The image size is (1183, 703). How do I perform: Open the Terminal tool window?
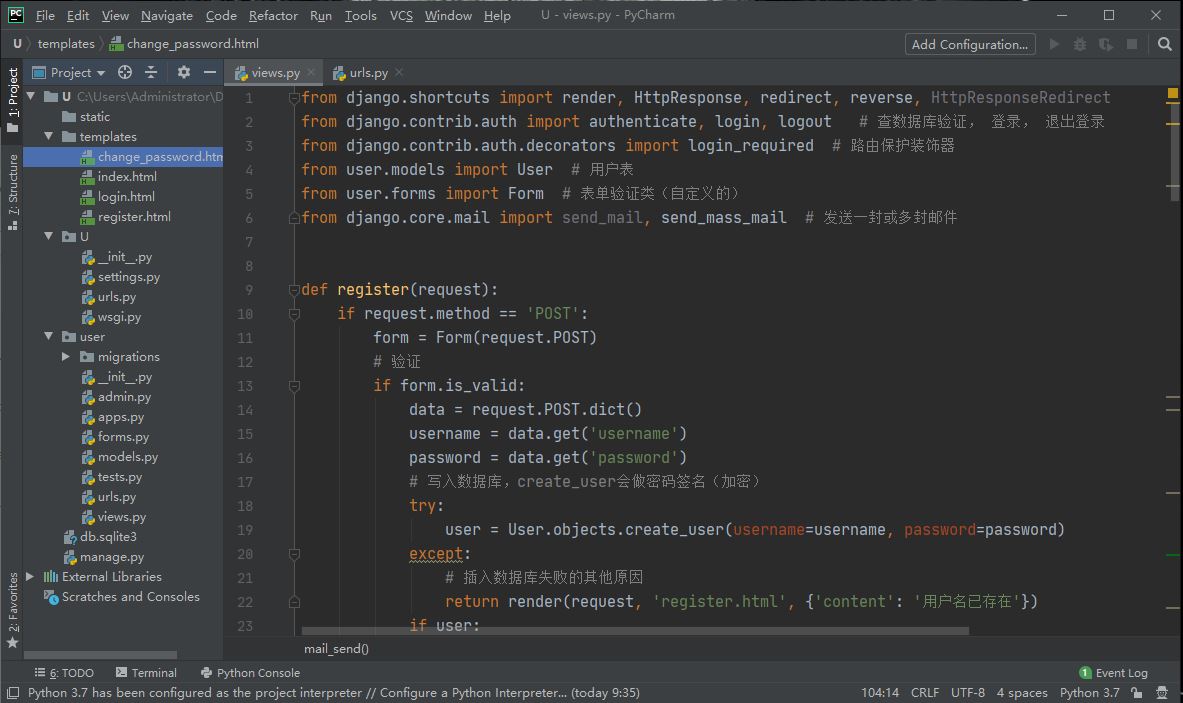[146, 673]
